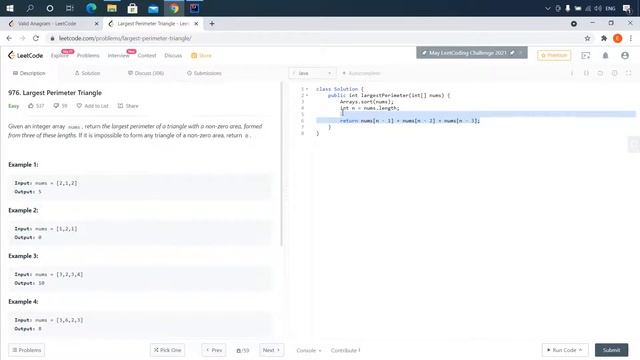This screenshot has width=640, height=360.
Task: Open the Mail app from the taskbar
Action: pos(153,8)
